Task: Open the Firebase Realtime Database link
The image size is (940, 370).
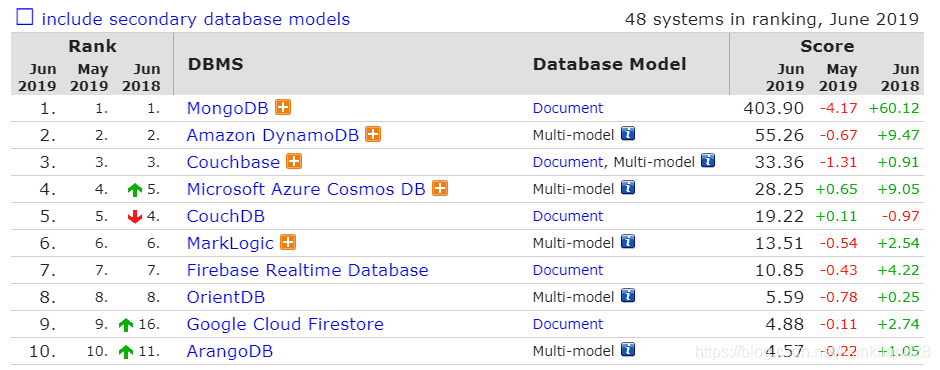Action: [308, 270]
